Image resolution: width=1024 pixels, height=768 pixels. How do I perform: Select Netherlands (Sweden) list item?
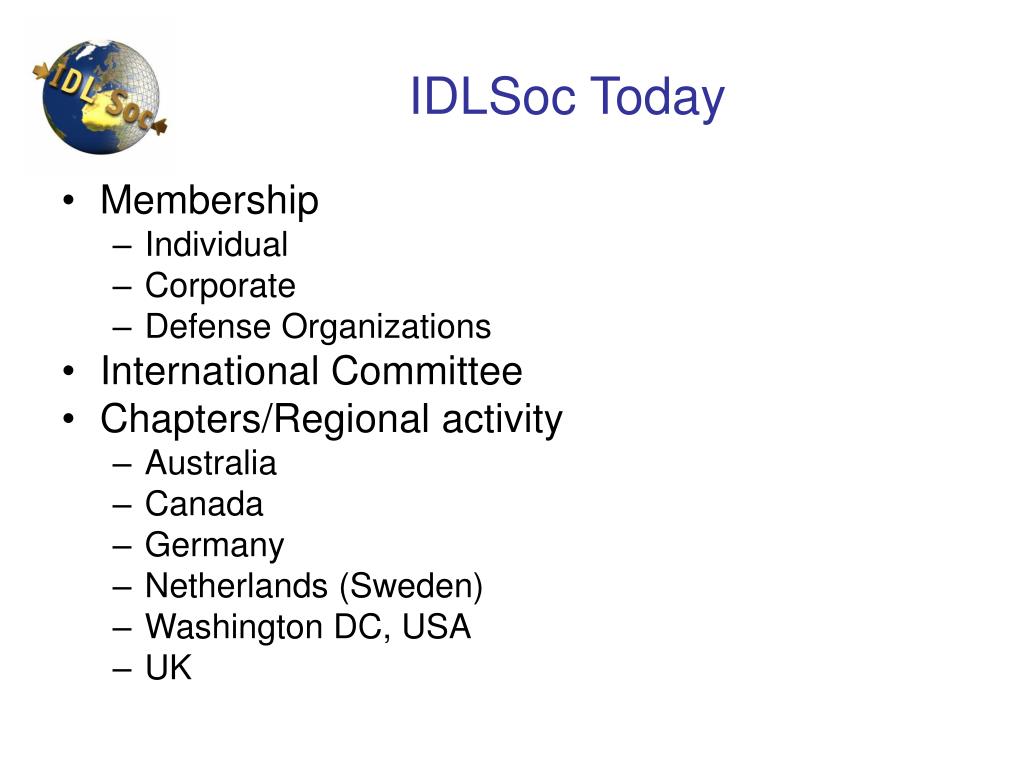[314, 586]
